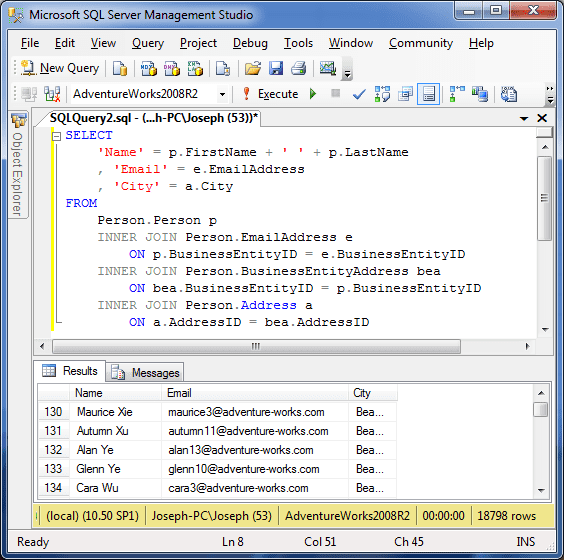Click the Name column header
The width and height of the screenshot is (564, 560).
[115, 393]
